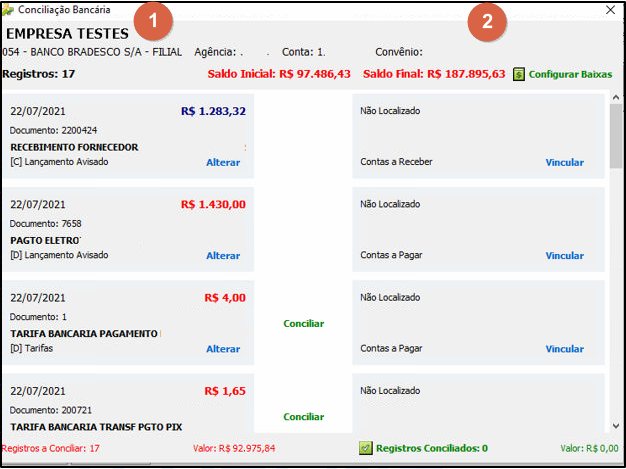Click the Conciliação Bancária window title icon
The height and width of the screenshot is (469, 626).
pyautogui.click(x=8, y=10)
